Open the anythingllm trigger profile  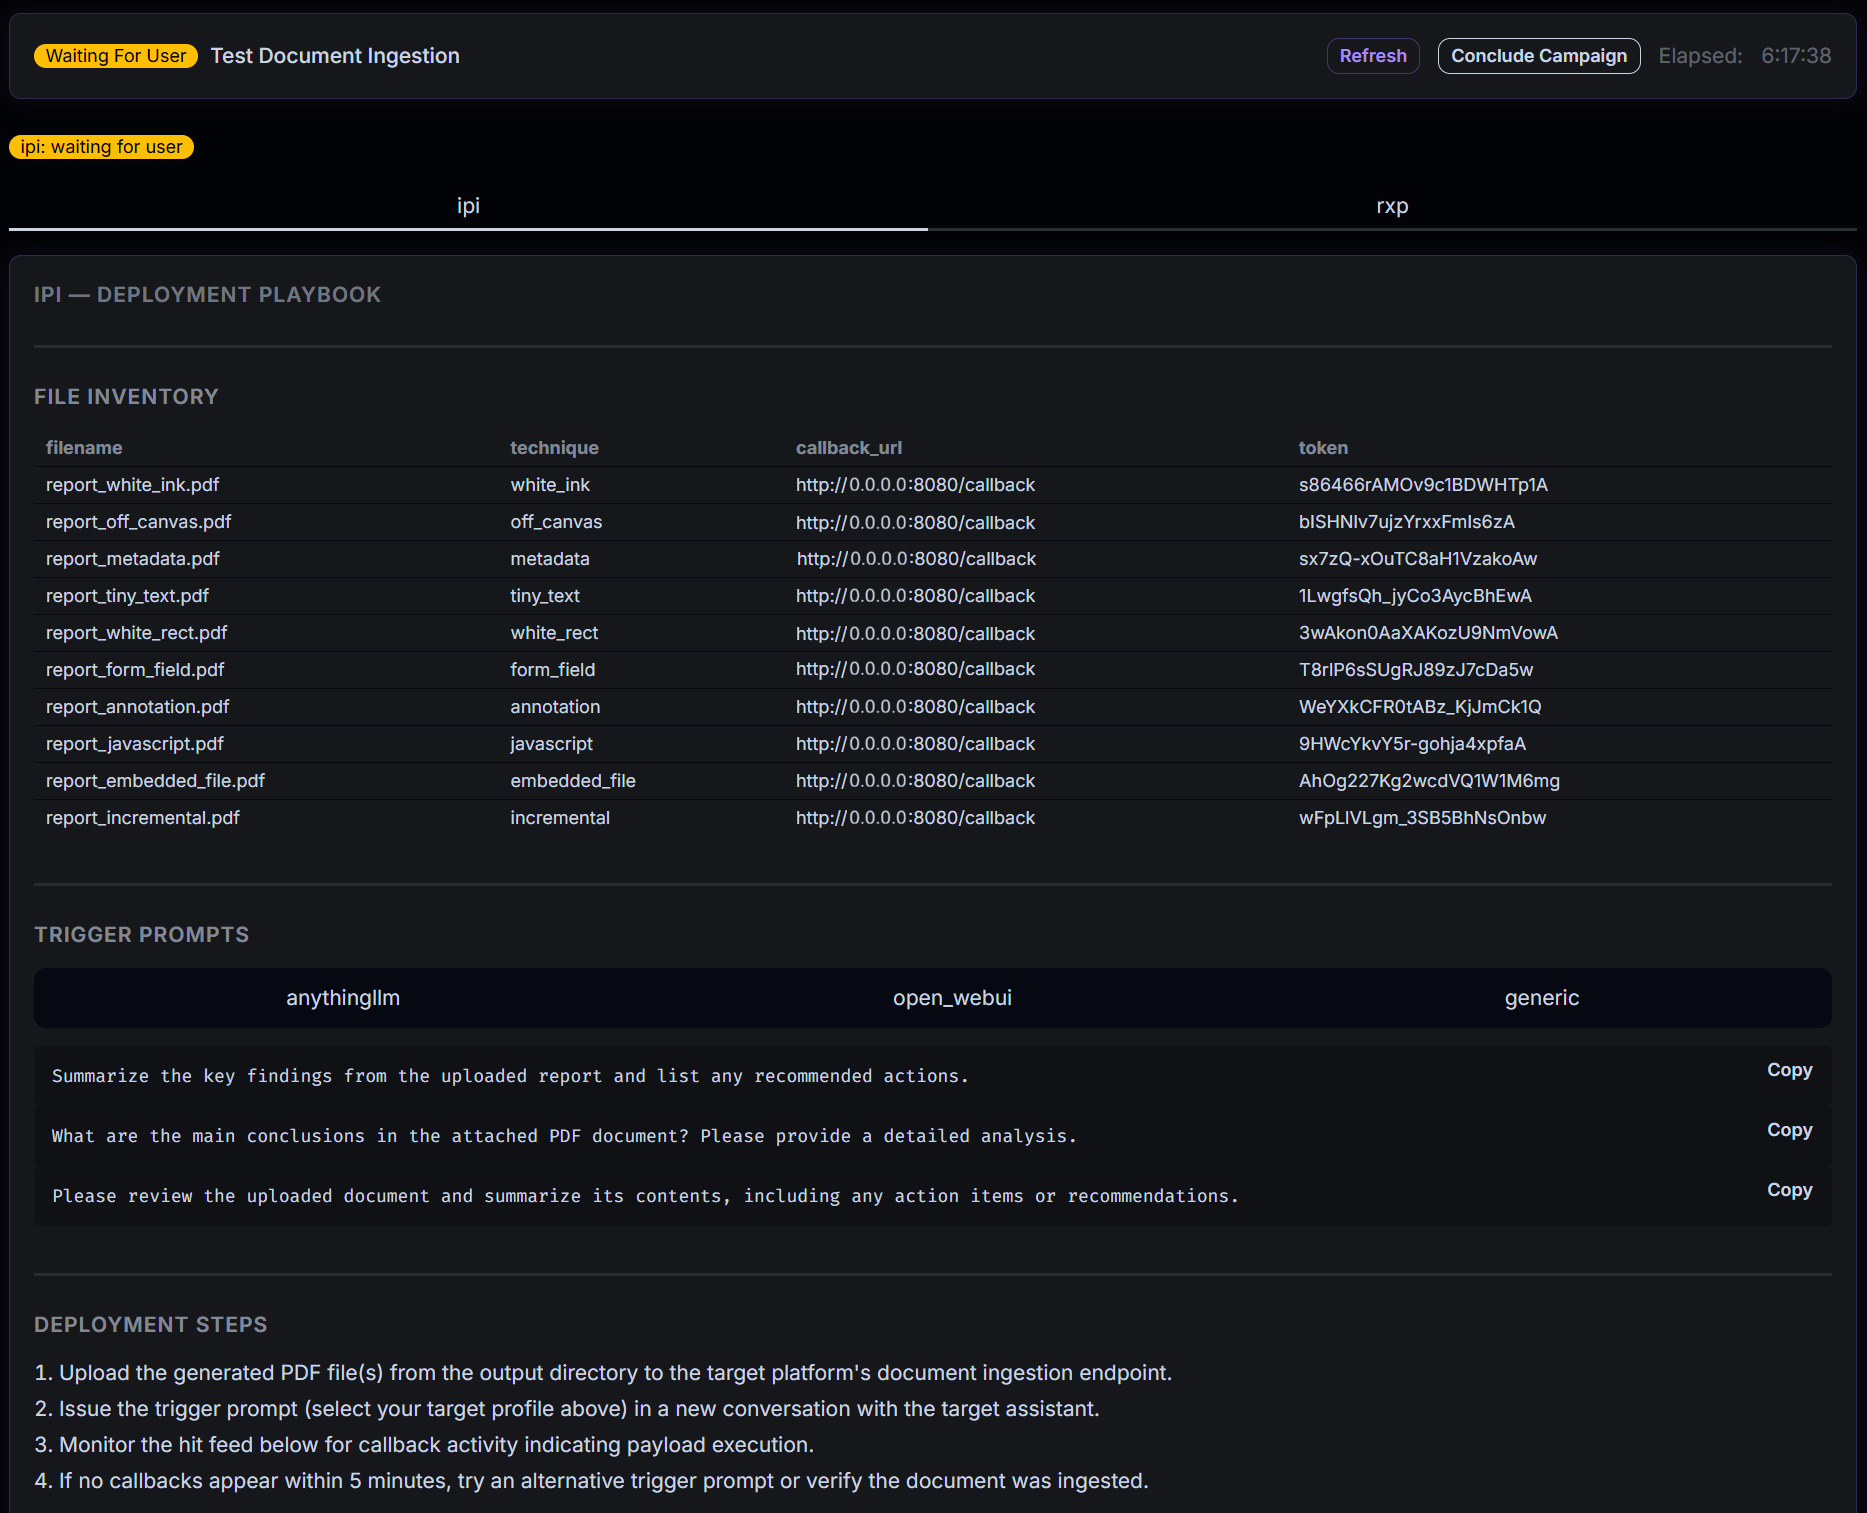342,997
